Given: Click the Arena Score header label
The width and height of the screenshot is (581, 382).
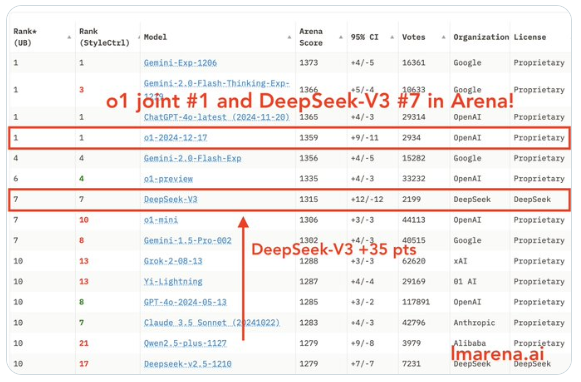Looking at the screenshot, I should [x=311, y=37].
